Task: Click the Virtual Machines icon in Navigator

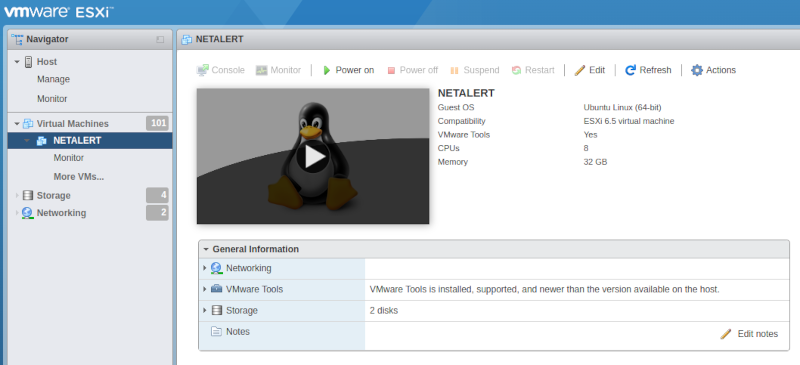Action: tap(28, 124)
